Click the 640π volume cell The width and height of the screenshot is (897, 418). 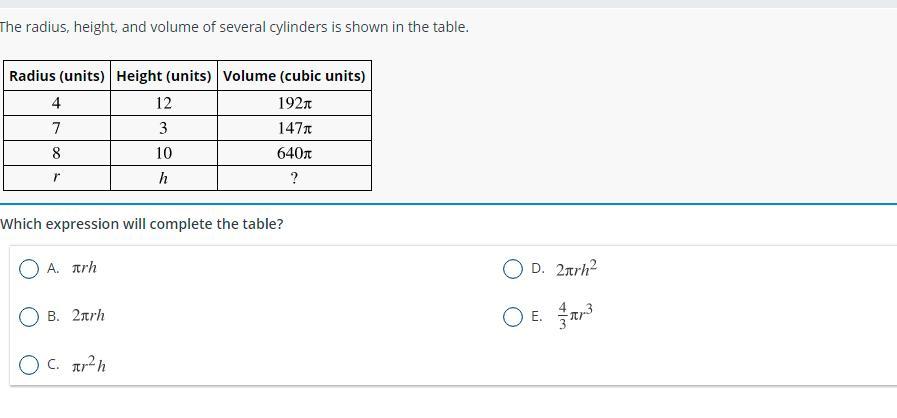pyautogui.click(x=294, y=153)
